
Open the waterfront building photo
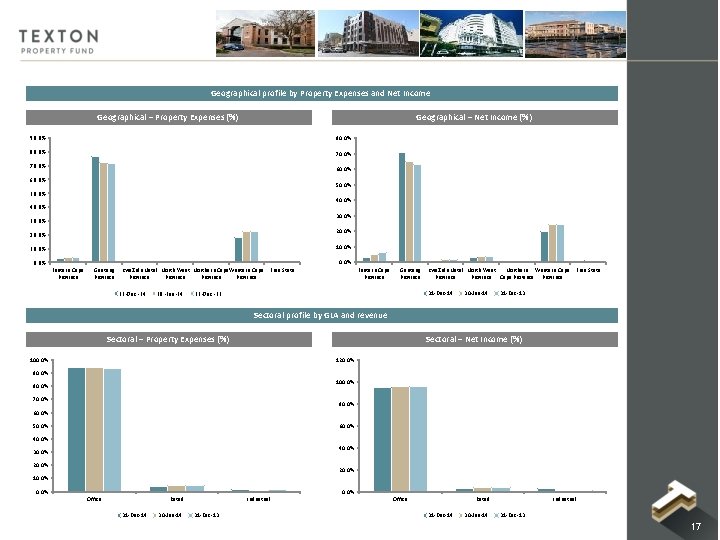tap(575, 34)
